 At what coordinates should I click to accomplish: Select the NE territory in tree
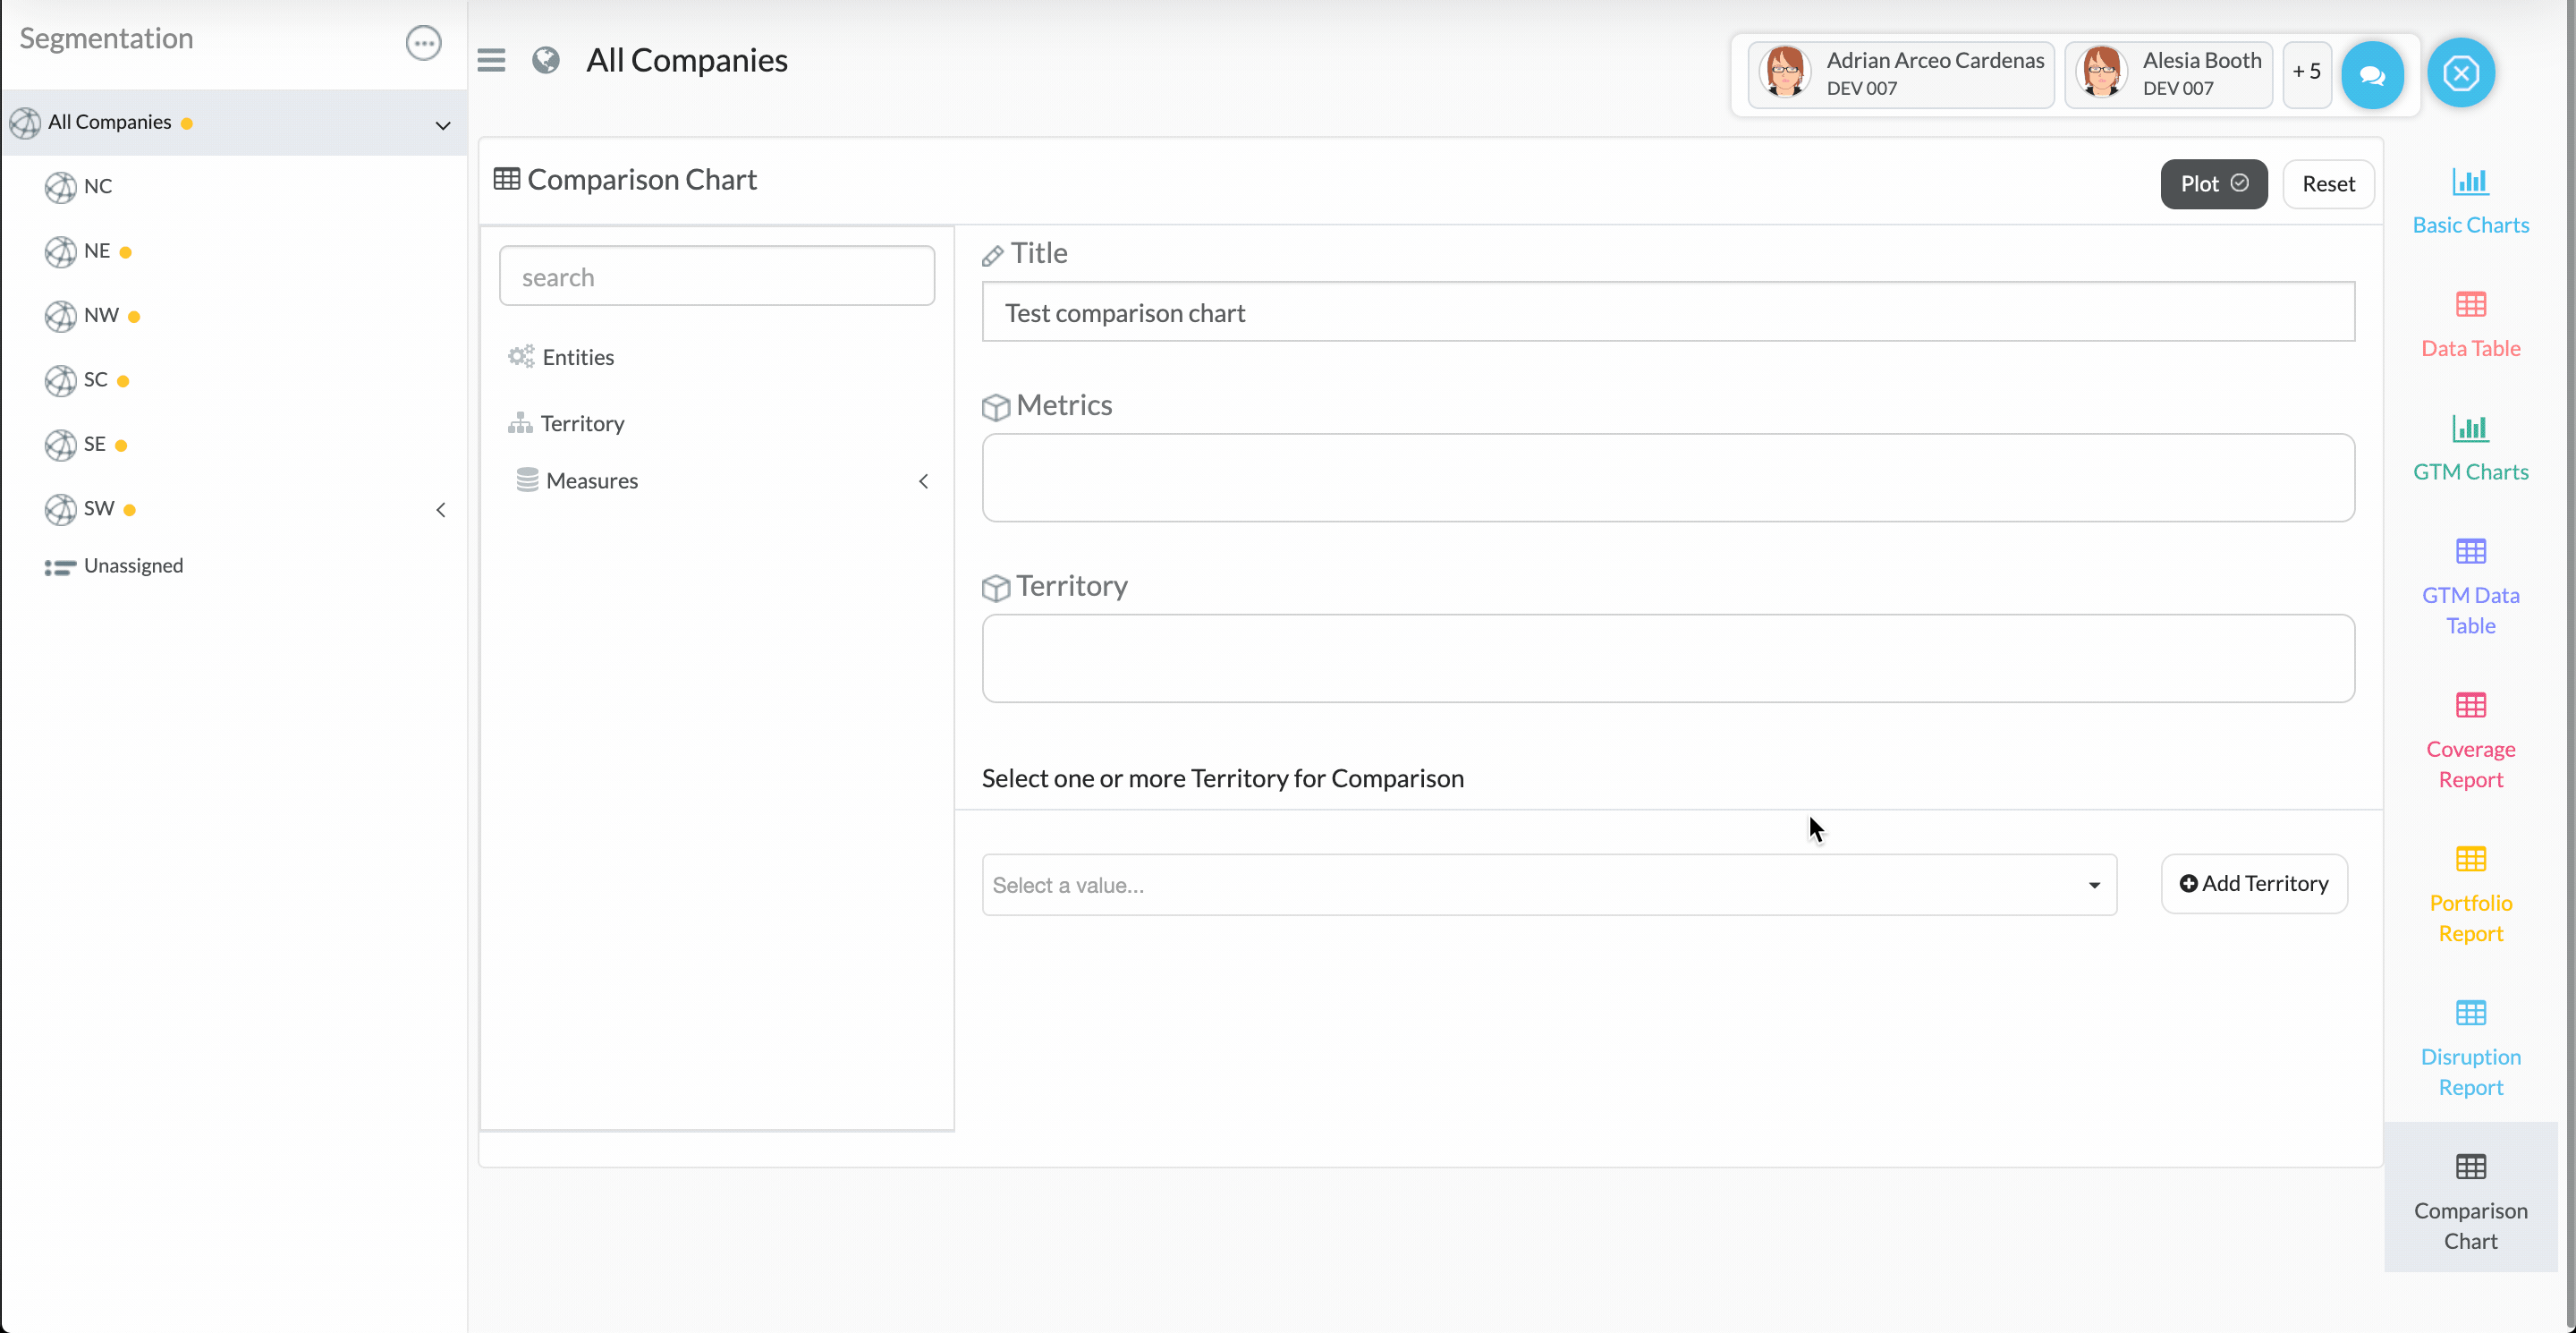pyautogui.click(x=97, y=251)
